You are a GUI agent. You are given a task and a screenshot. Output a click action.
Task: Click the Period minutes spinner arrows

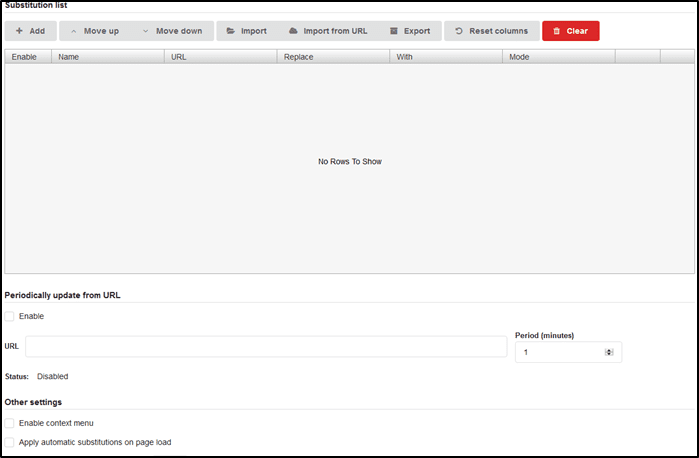coord(609,352)
